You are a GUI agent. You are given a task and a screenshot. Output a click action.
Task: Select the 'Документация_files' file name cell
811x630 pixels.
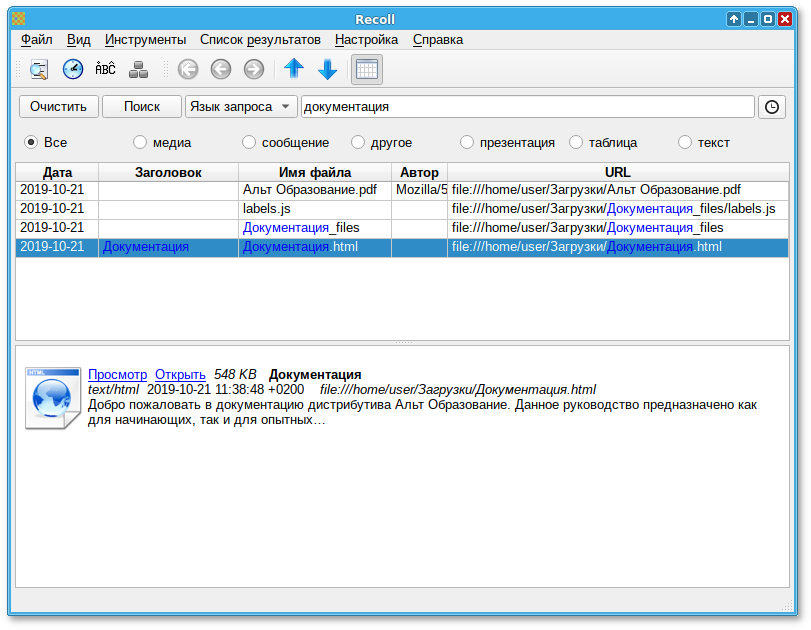point(314,228)
